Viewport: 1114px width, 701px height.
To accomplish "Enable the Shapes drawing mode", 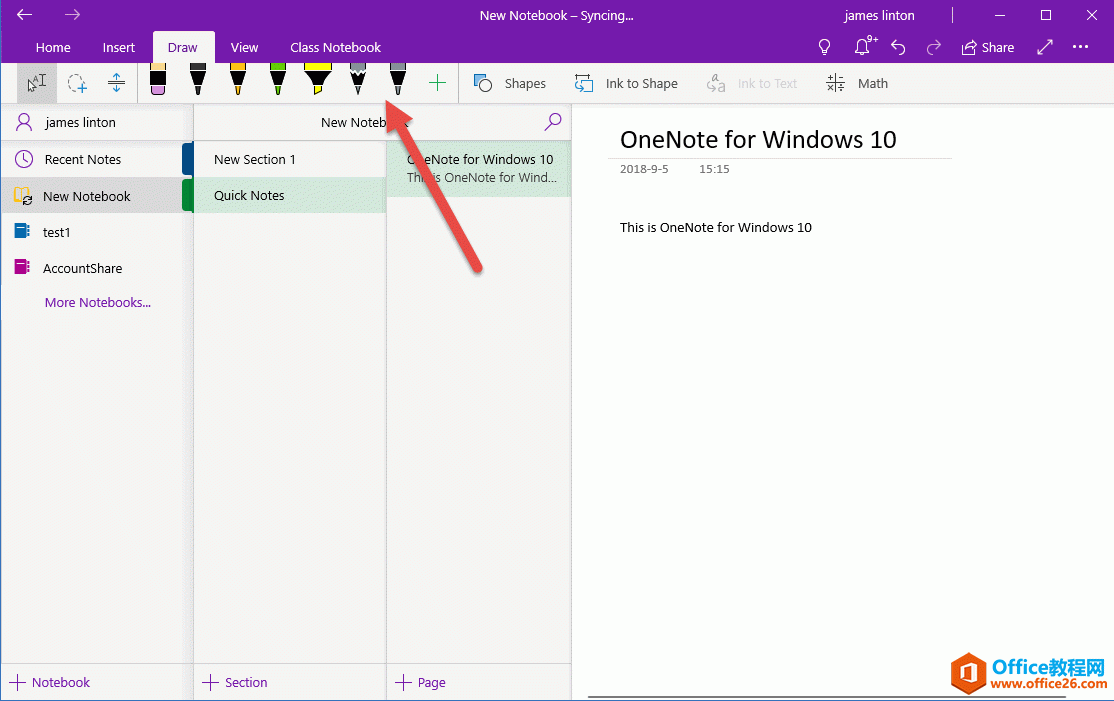I will [510, 83].
